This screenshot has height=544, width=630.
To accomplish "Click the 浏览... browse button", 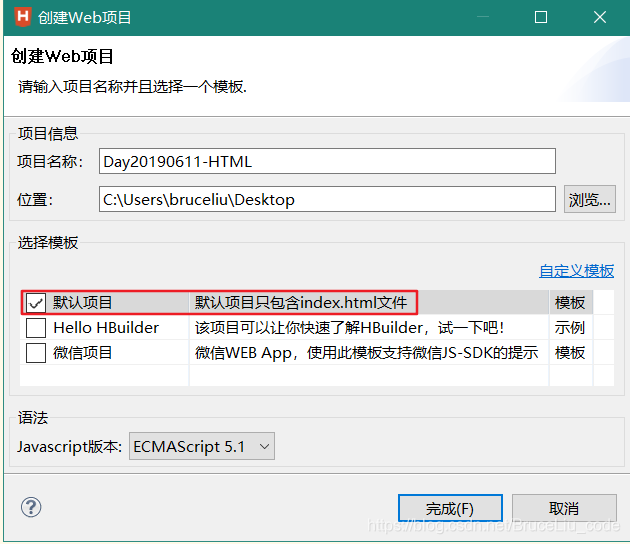I will tap(589, 199).
